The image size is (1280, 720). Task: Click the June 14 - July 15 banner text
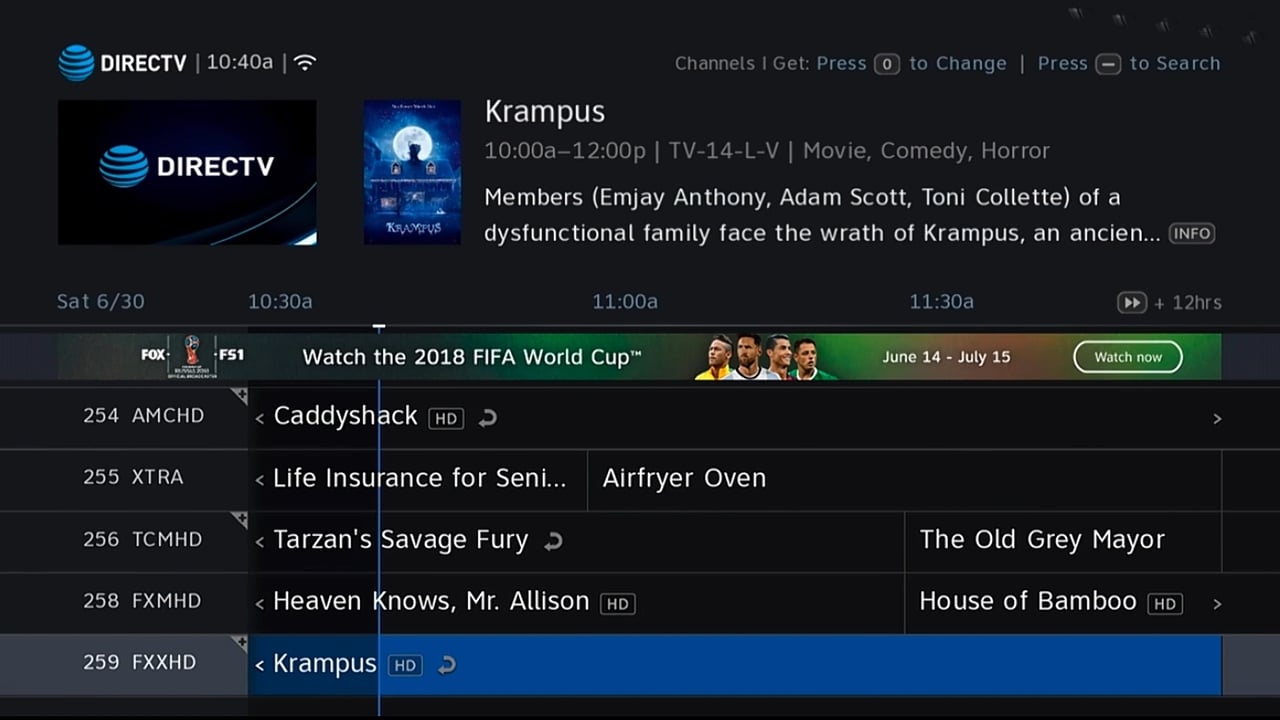(946, 357)
